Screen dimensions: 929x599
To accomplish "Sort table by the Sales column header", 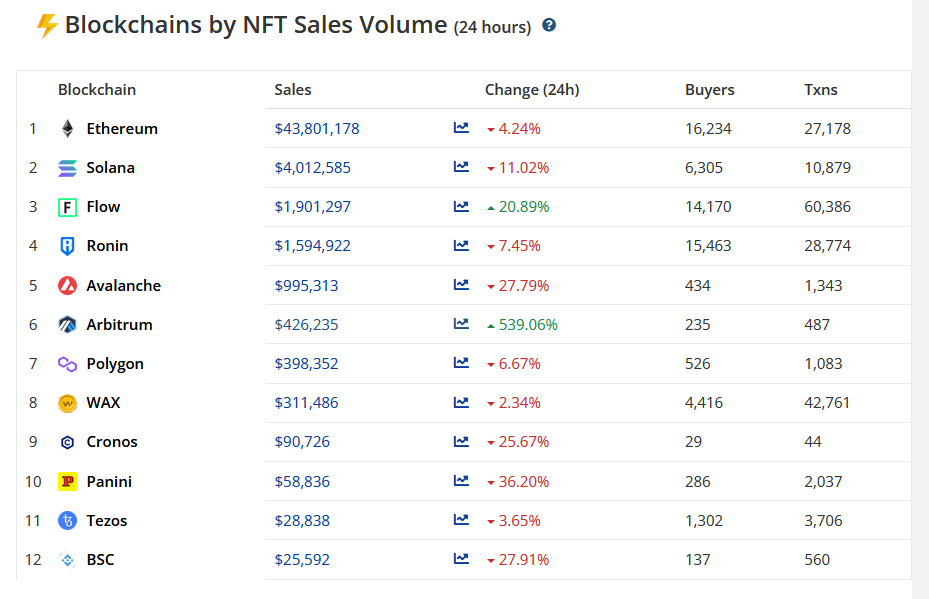I will tap(292, 89).
